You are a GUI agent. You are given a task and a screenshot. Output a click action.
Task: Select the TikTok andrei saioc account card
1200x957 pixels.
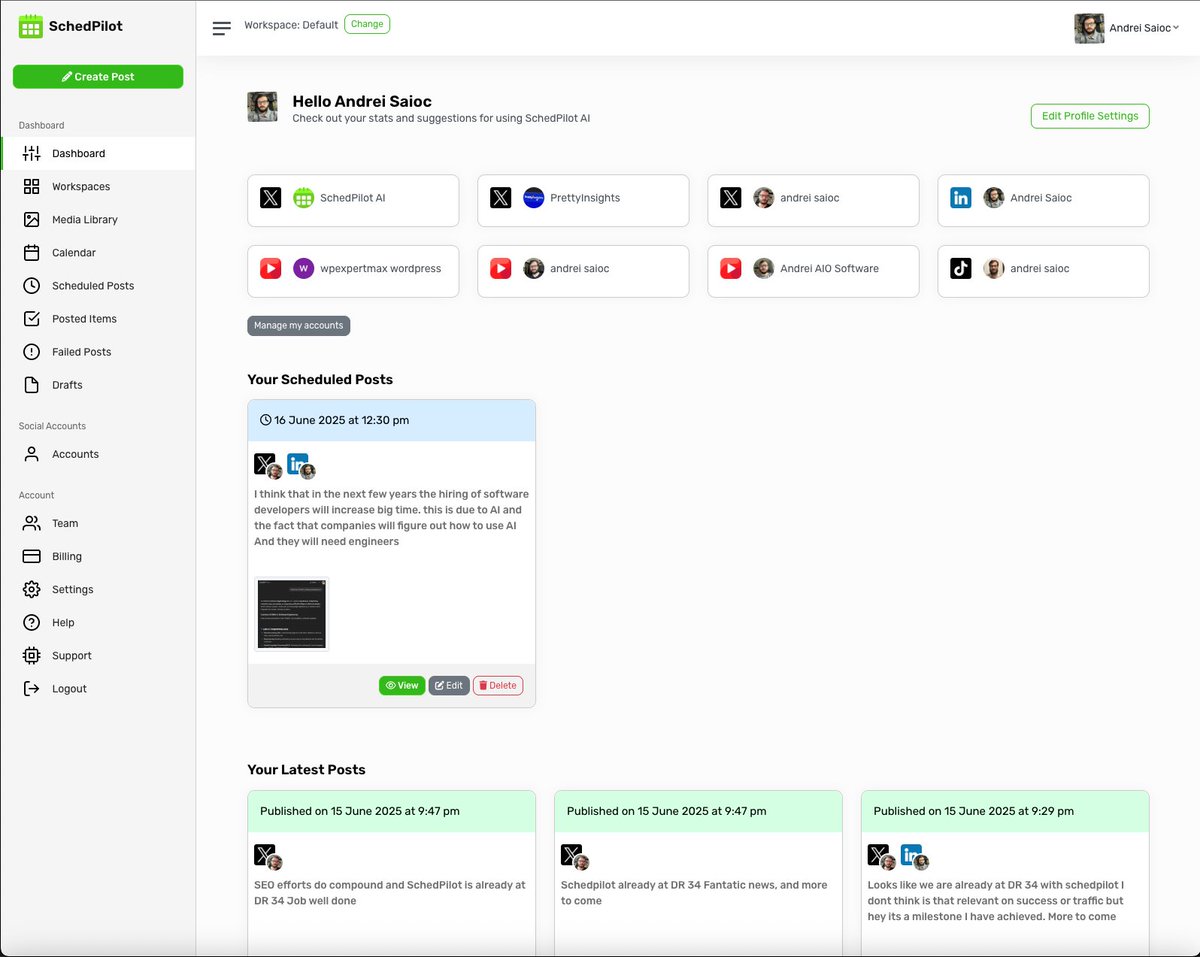coord(1042,269)
